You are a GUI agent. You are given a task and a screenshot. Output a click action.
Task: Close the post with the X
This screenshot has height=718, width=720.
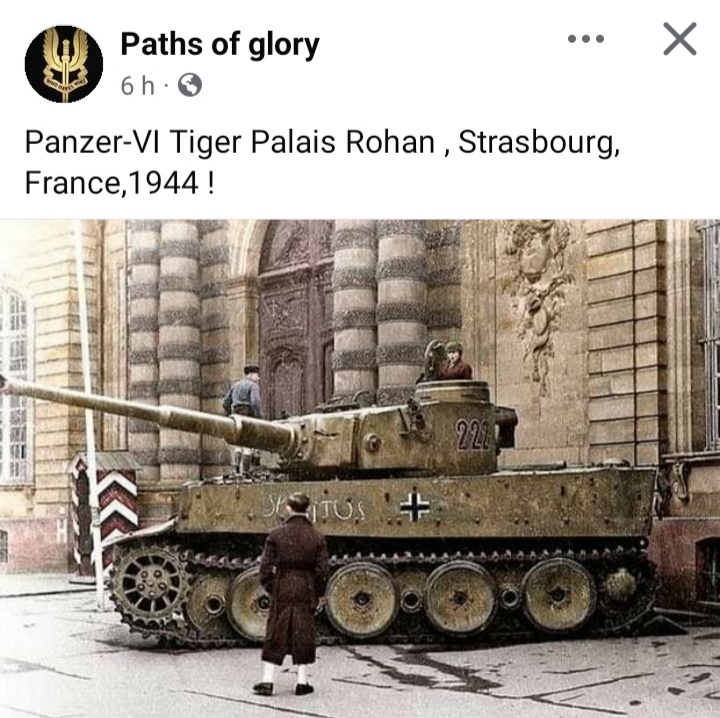point(680,39)
